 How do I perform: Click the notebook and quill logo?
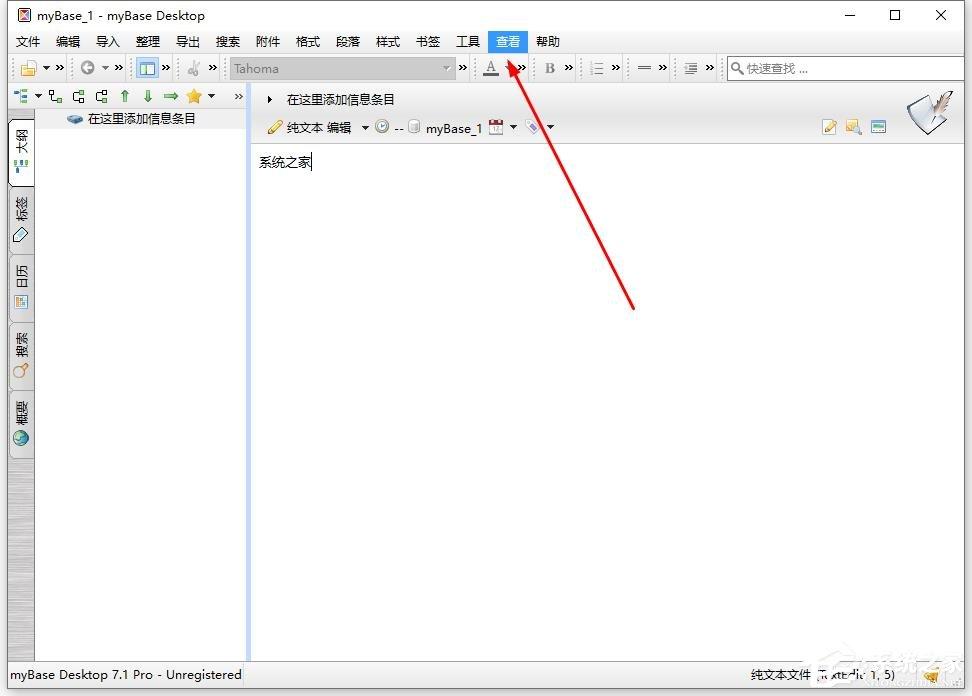[929, 112]
